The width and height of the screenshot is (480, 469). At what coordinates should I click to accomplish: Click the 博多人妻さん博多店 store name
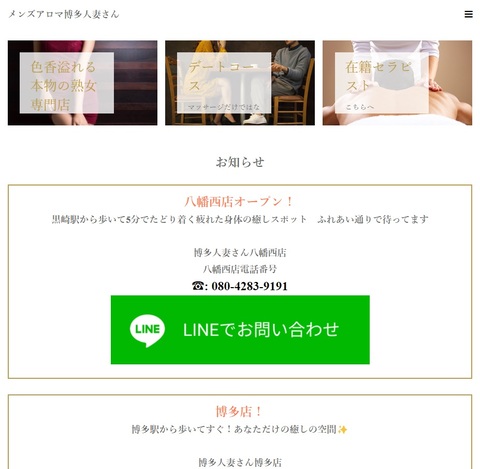click(x=240, y=462)
